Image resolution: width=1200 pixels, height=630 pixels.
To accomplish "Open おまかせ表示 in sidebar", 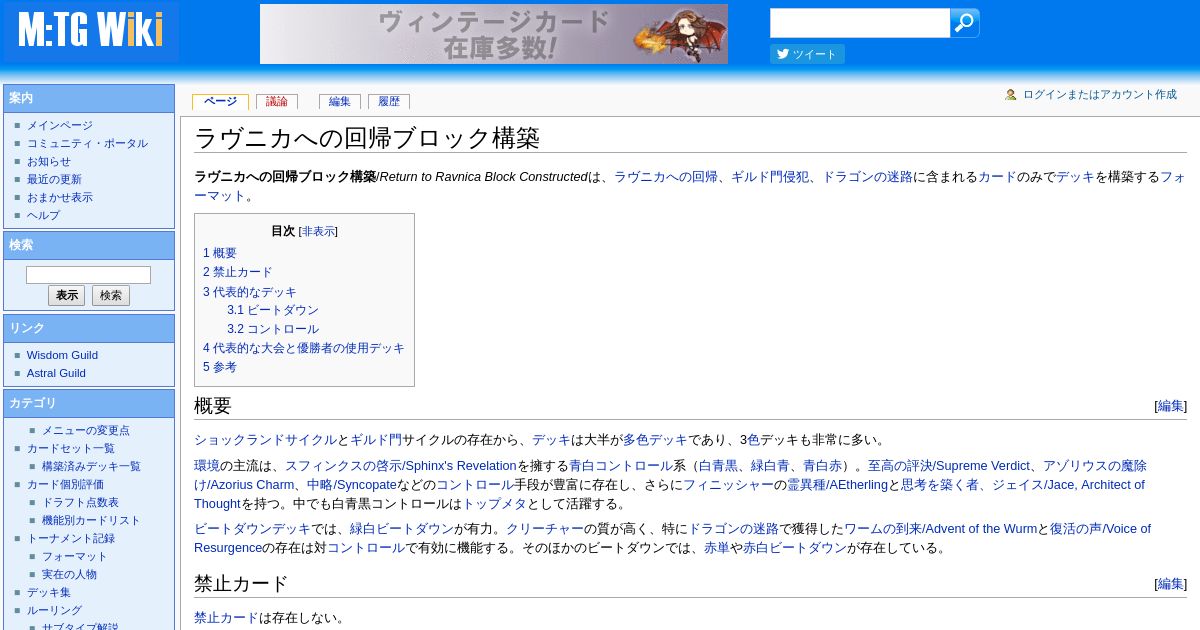I will click(x=60, y=198).
